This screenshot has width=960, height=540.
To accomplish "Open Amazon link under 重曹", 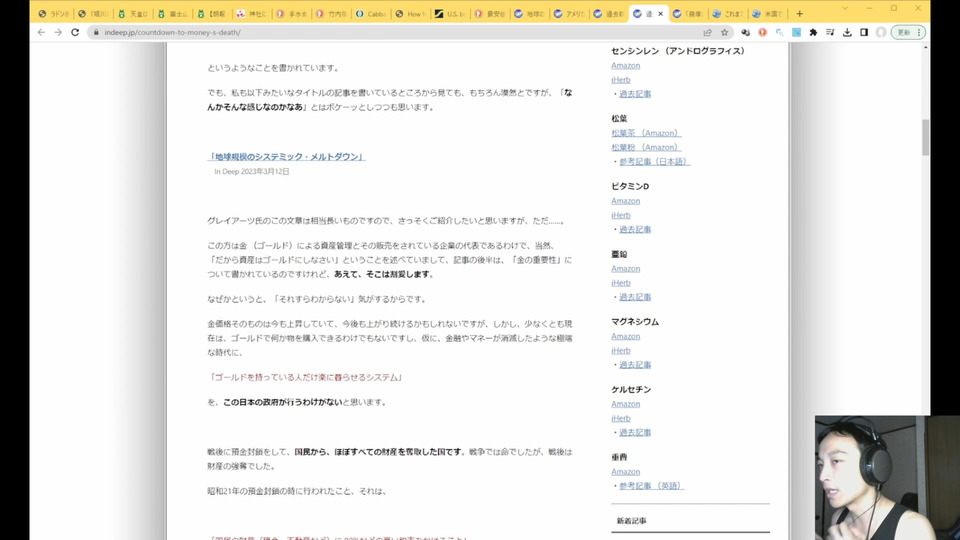I will 625,471.
